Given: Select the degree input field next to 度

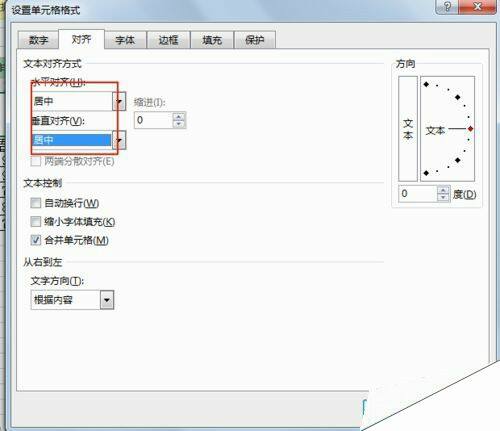Looking at the screenshot, I should click(418, 194).
